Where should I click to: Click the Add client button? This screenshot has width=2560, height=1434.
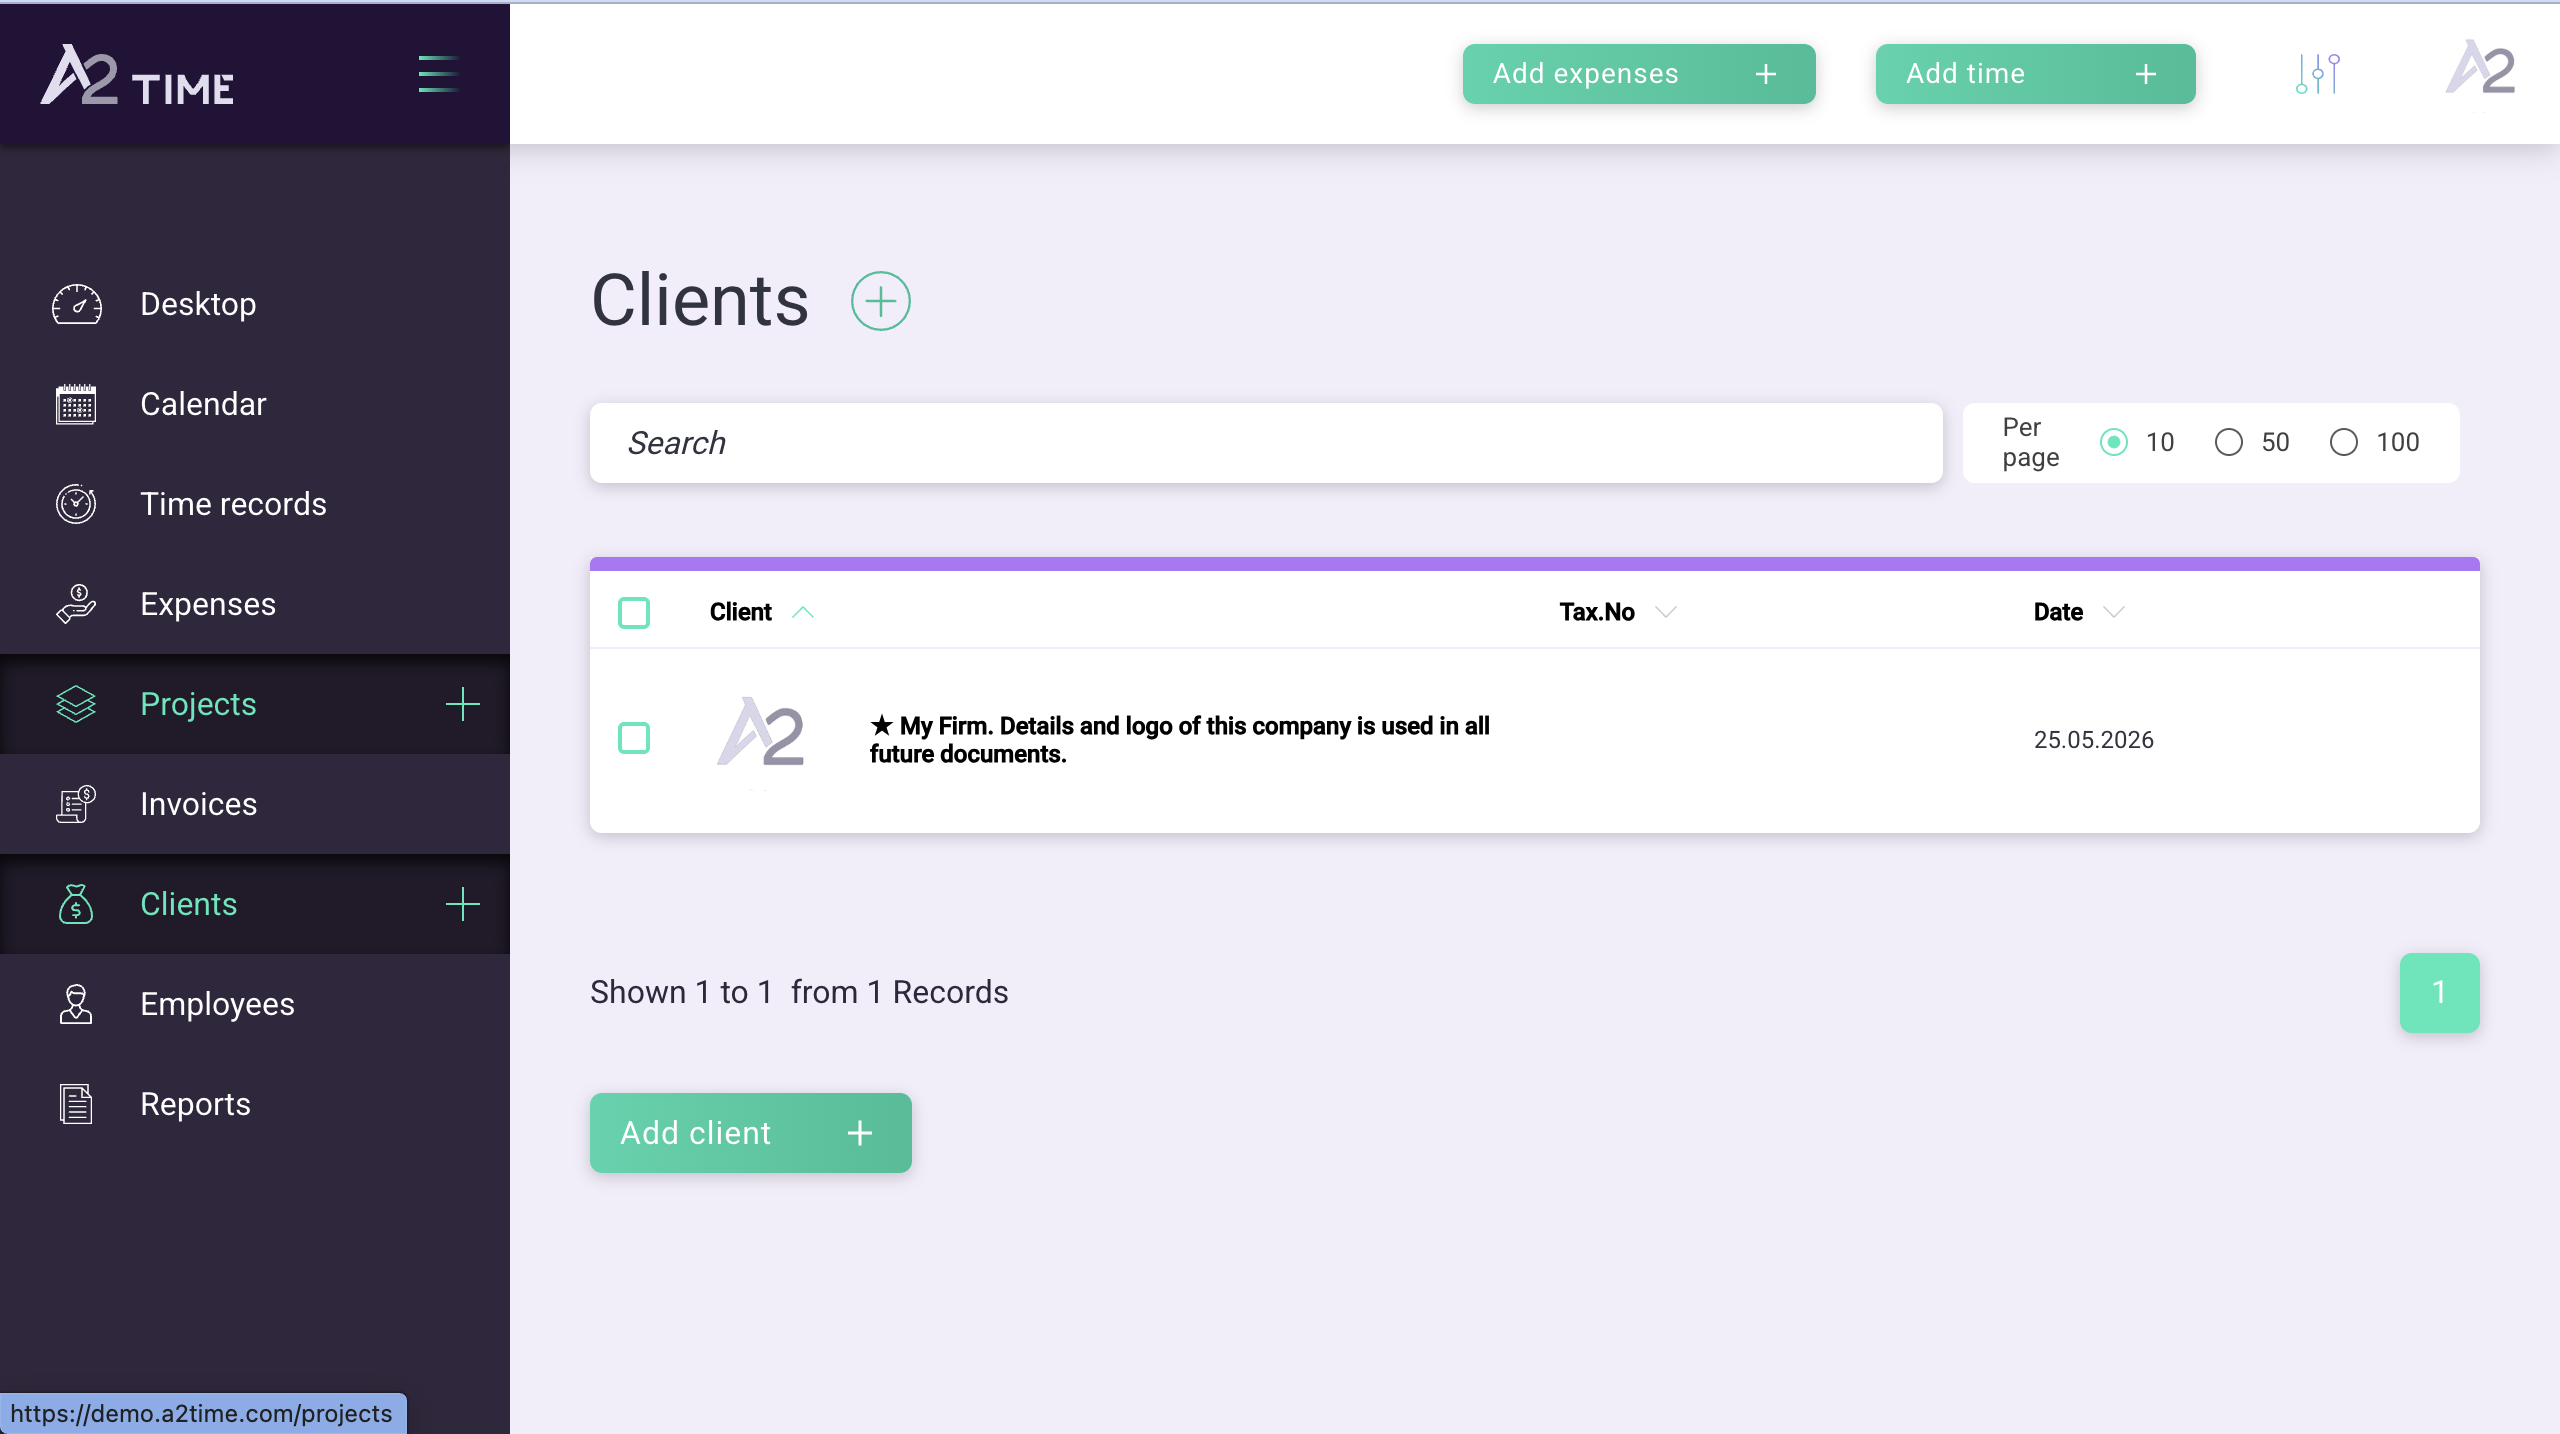click(750, 1133)
